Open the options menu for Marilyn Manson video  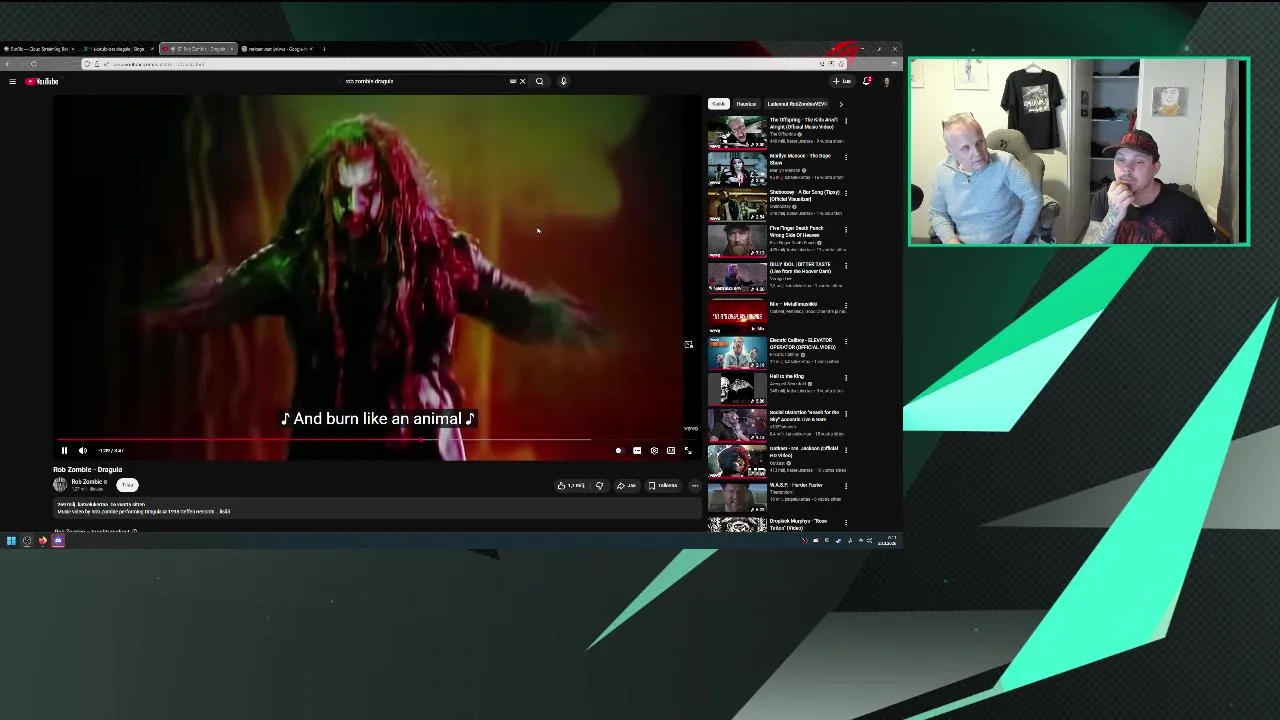click(846, 157)
